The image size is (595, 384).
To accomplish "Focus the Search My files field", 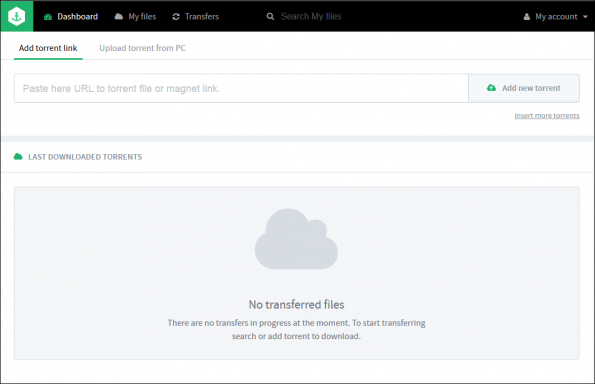I will click(x=311, y=17).
